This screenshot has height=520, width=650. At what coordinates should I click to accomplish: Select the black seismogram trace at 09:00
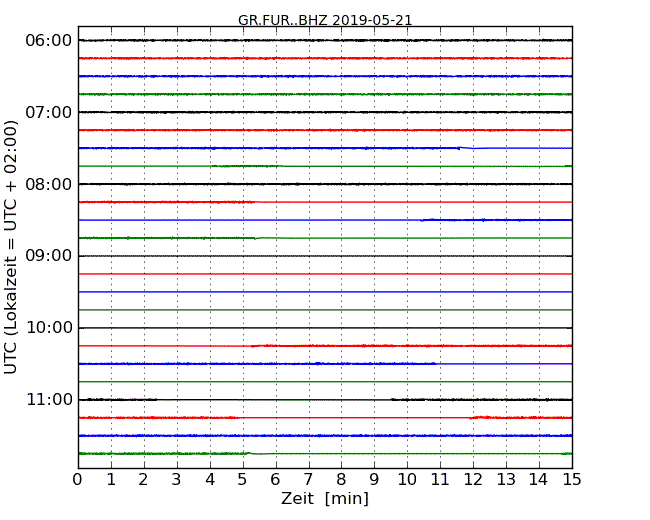[x=325, y=256]
